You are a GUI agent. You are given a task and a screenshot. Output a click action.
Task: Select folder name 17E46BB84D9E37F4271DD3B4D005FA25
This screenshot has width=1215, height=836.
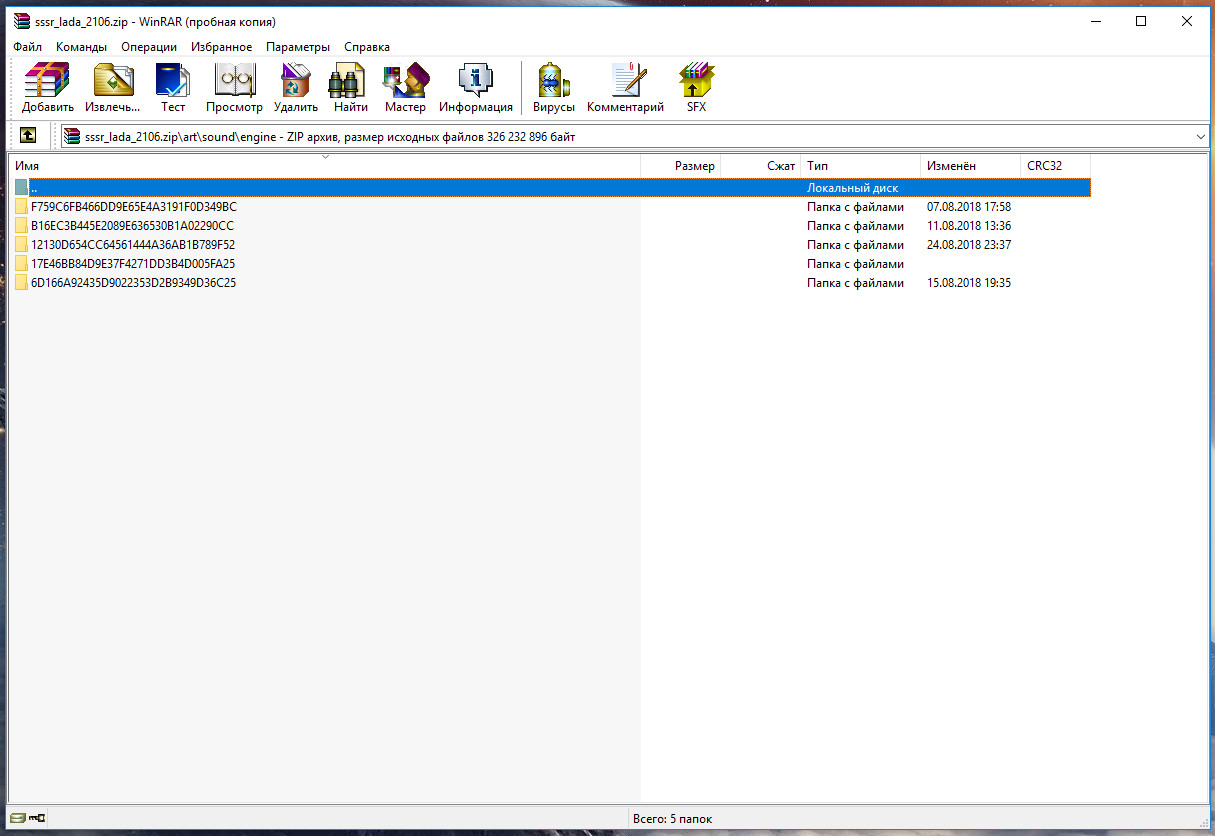point(133,264)
